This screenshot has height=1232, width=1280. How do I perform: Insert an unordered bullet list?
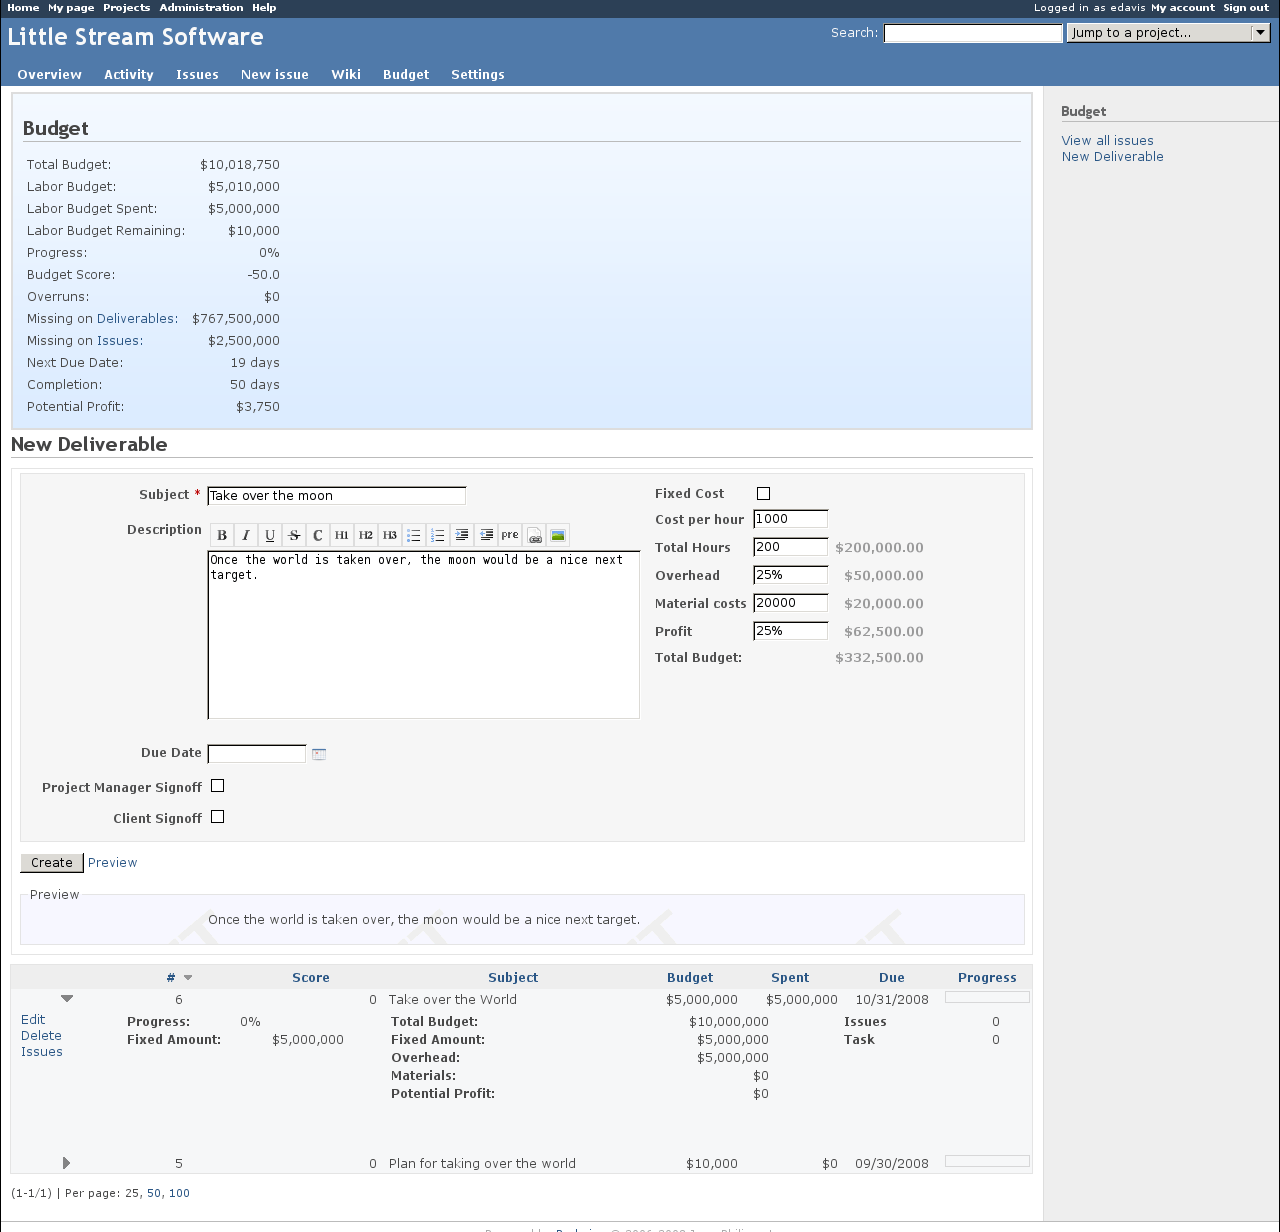(414, 535)
